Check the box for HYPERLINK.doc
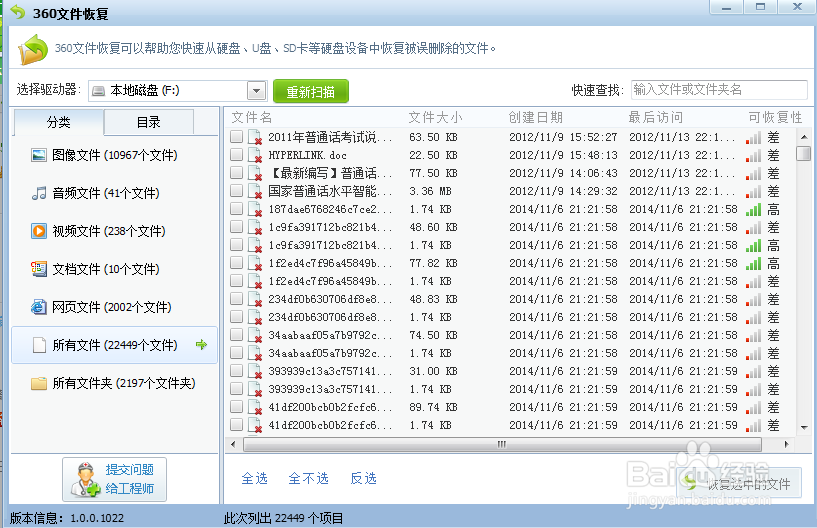The width and height of the screenshot is (817, 528). coord(237,155)
